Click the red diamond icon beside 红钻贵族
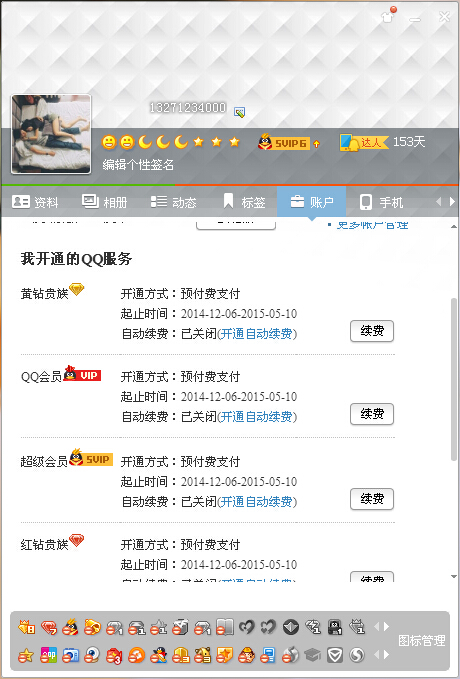Viewport: 460px width, 679px height. coord(76,540)
